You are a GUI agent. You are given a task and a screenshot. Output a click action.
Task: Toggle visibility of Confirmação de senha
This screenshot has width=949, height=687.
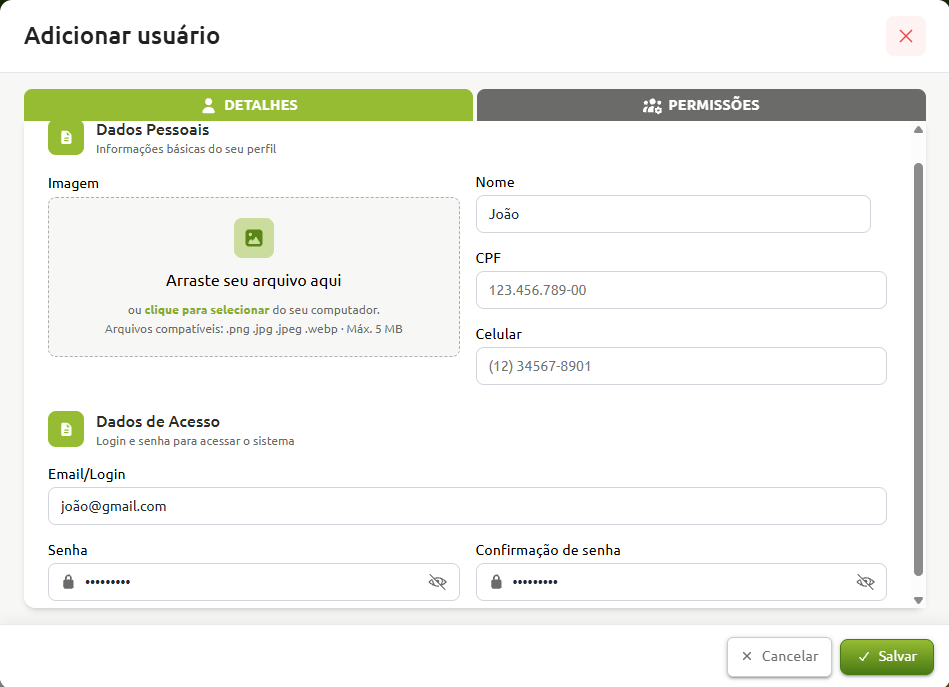(x=865, y=582)
